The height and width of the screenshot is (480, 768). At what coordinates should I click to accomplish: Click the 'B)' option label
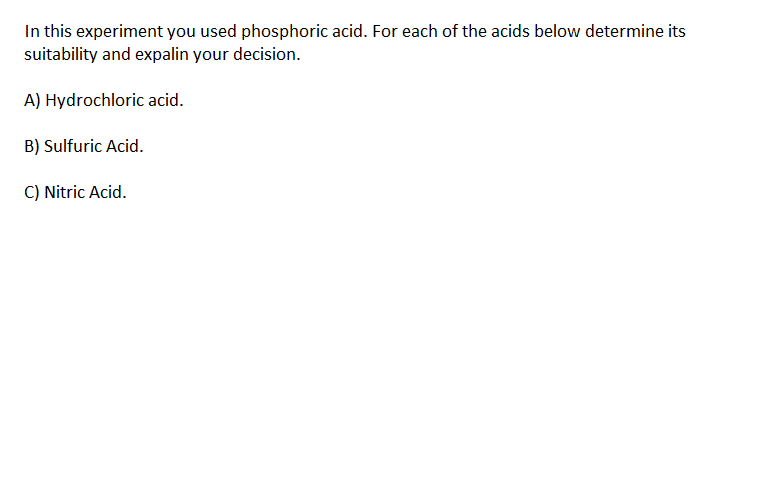click(x=32, y=146)
